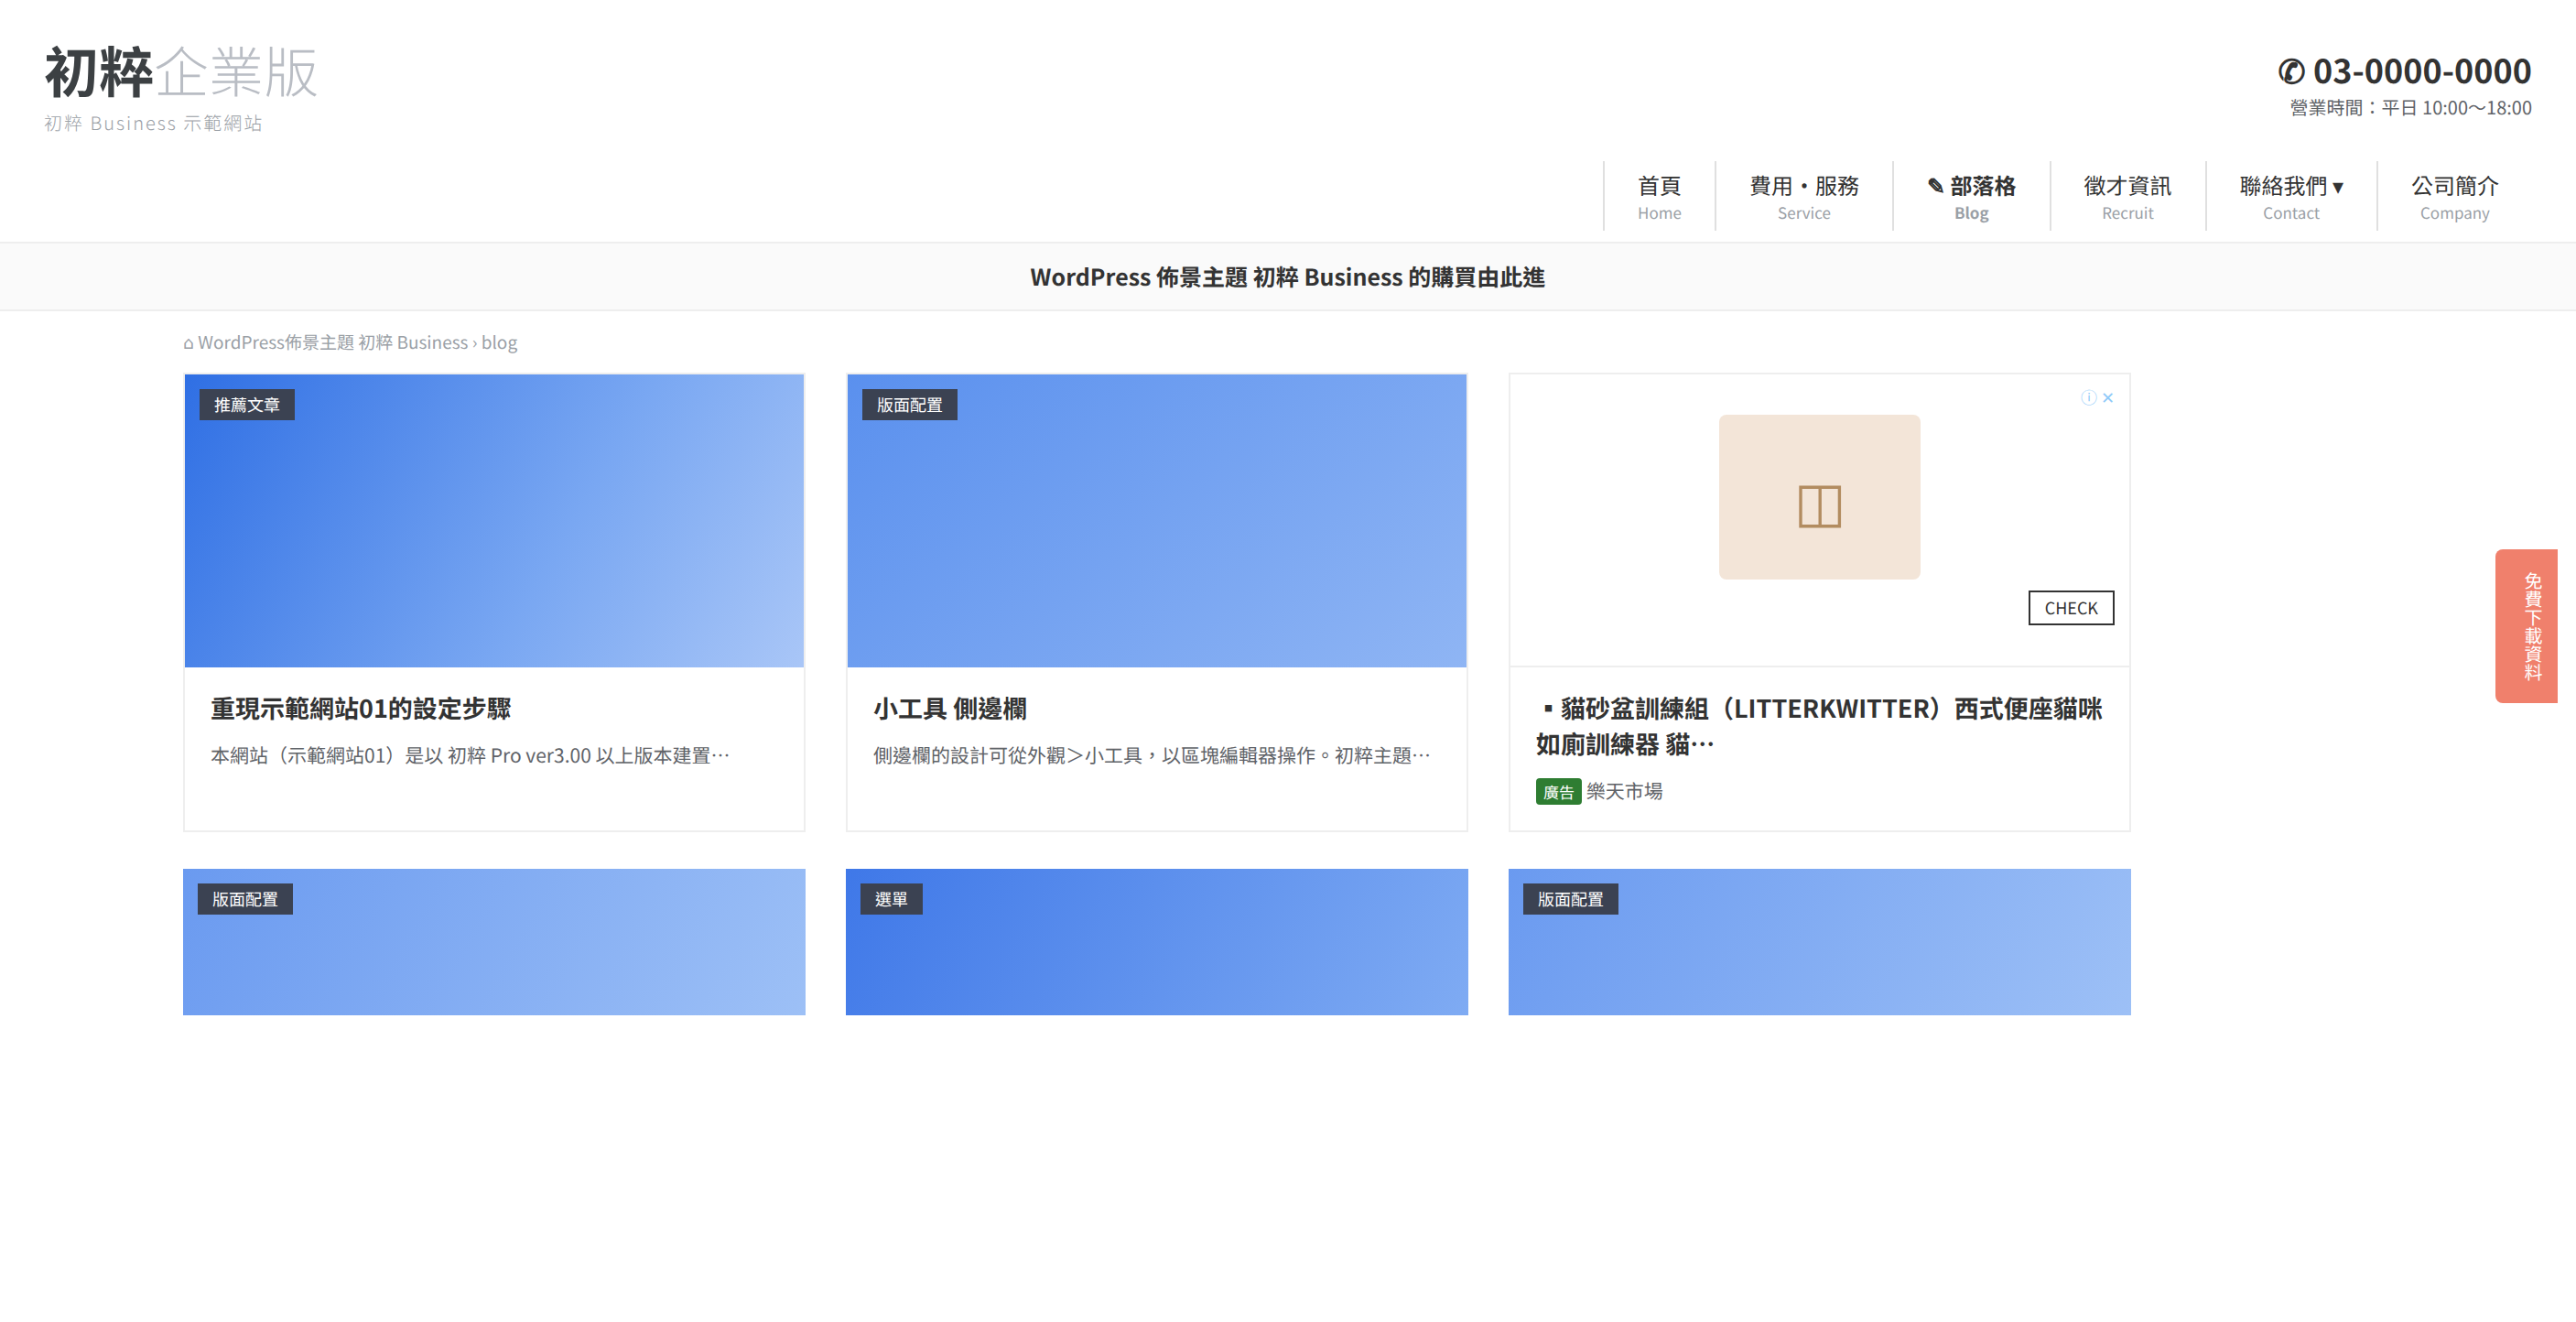Click the WordPress佈景主題 初粋 Business breadcrumb link
Image resolution: width=2576 pixels, height=1322 pixels.
click(332, 342)
